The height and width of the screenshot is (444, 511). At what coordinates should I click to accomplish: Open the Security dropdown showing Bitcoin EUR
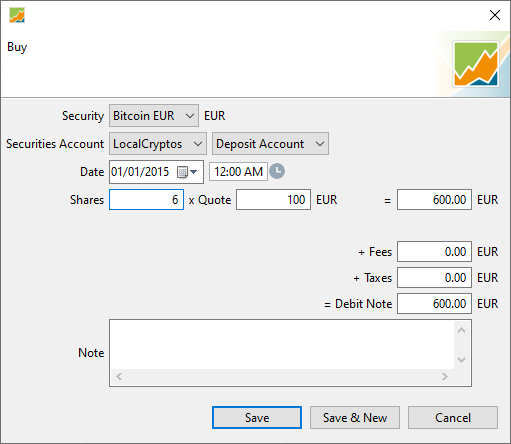pyautogui.click(x=154, y=116)
